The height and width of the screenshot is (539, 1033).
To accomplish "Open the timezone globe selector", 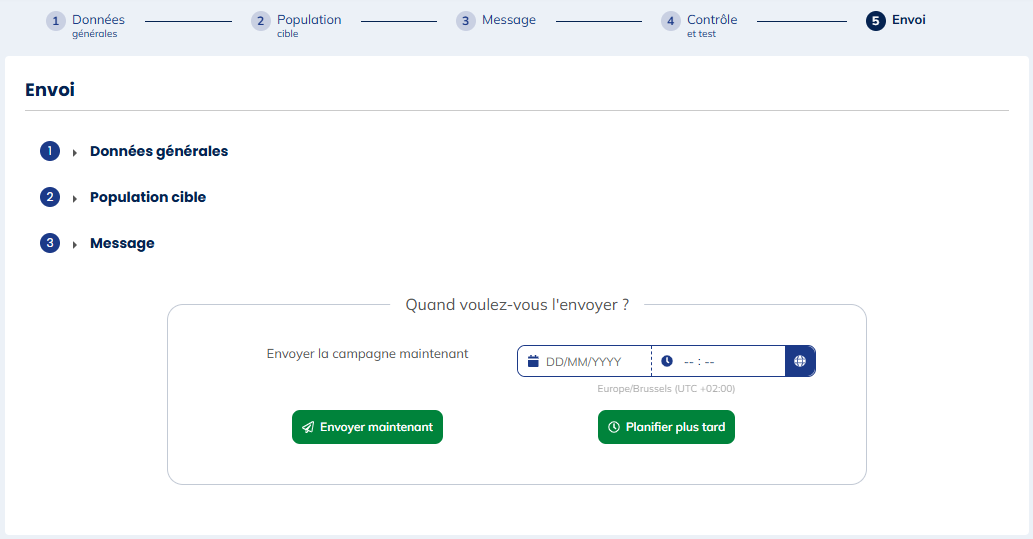I will (x=800, y=361).
